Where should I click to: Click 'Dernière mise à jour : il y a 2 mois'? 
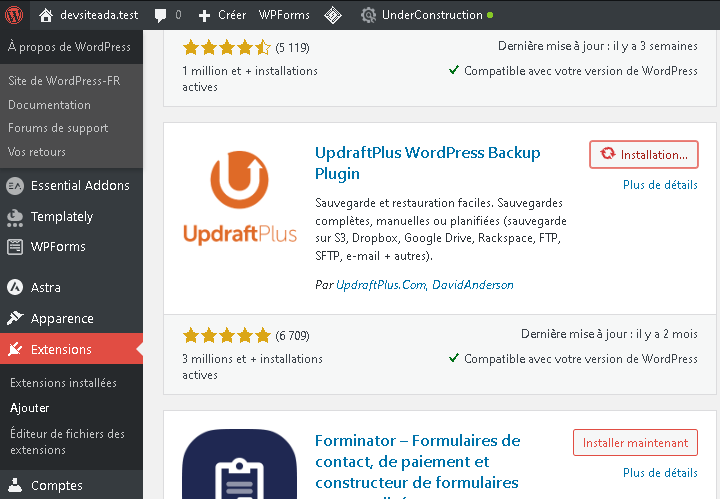(609, 334)
